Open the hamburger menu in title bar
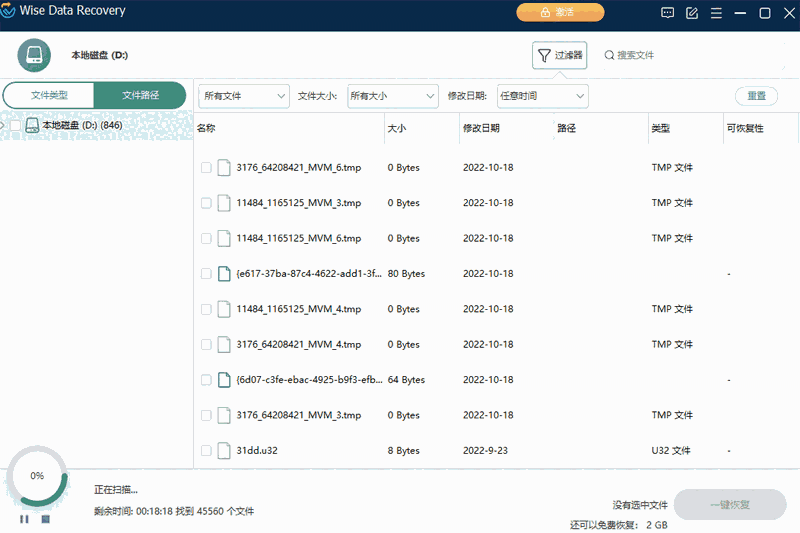Image resolution: width=800 pixels, height=533 pixels. click(x=716, y=13)
